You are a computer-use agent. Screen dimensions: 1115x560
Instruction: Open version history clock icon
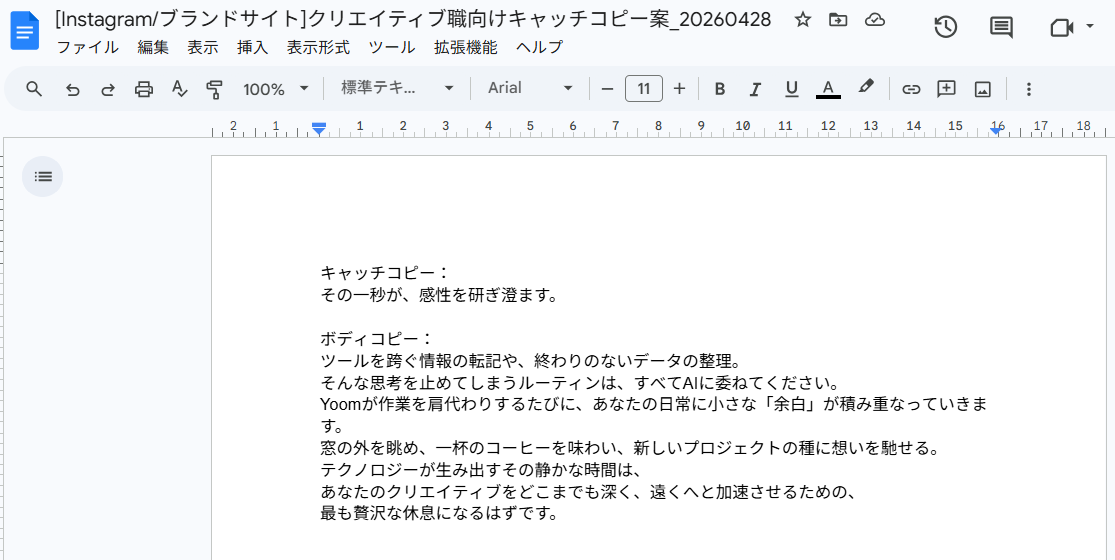[945, 28]
